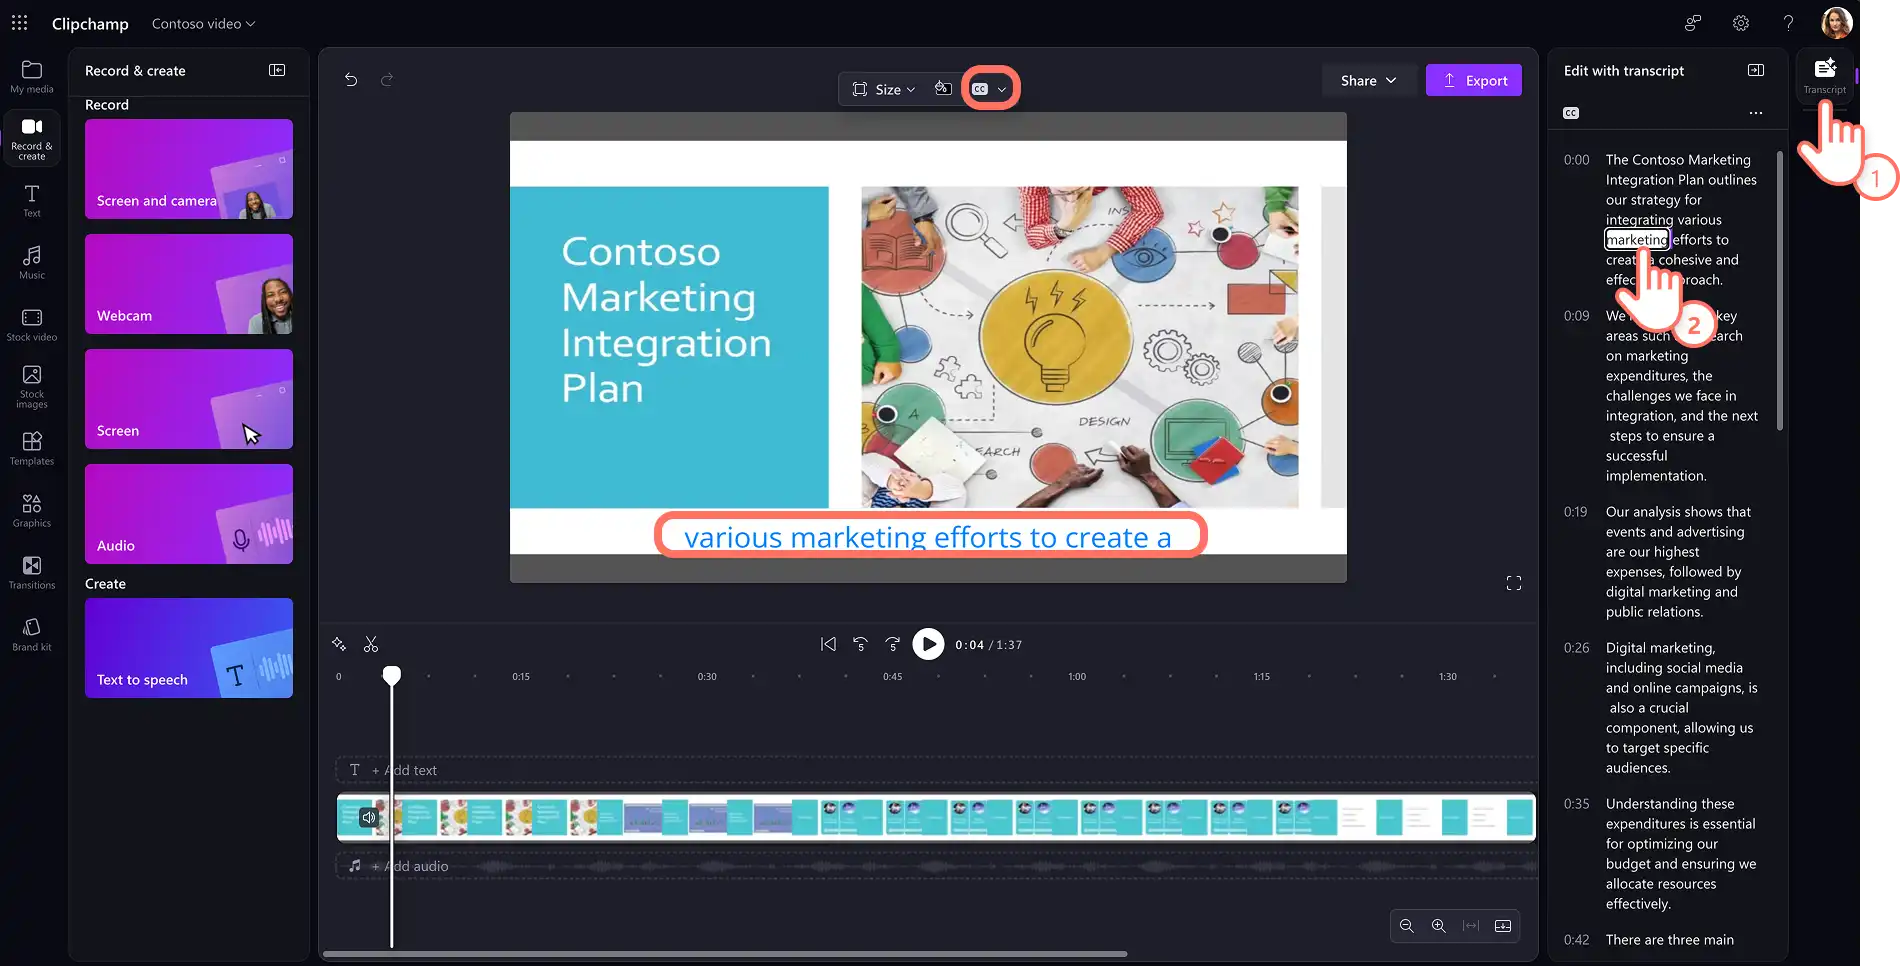Open Text to speech creator
The height and width of the screenshot is (966, 1900).
pos(189,648)
